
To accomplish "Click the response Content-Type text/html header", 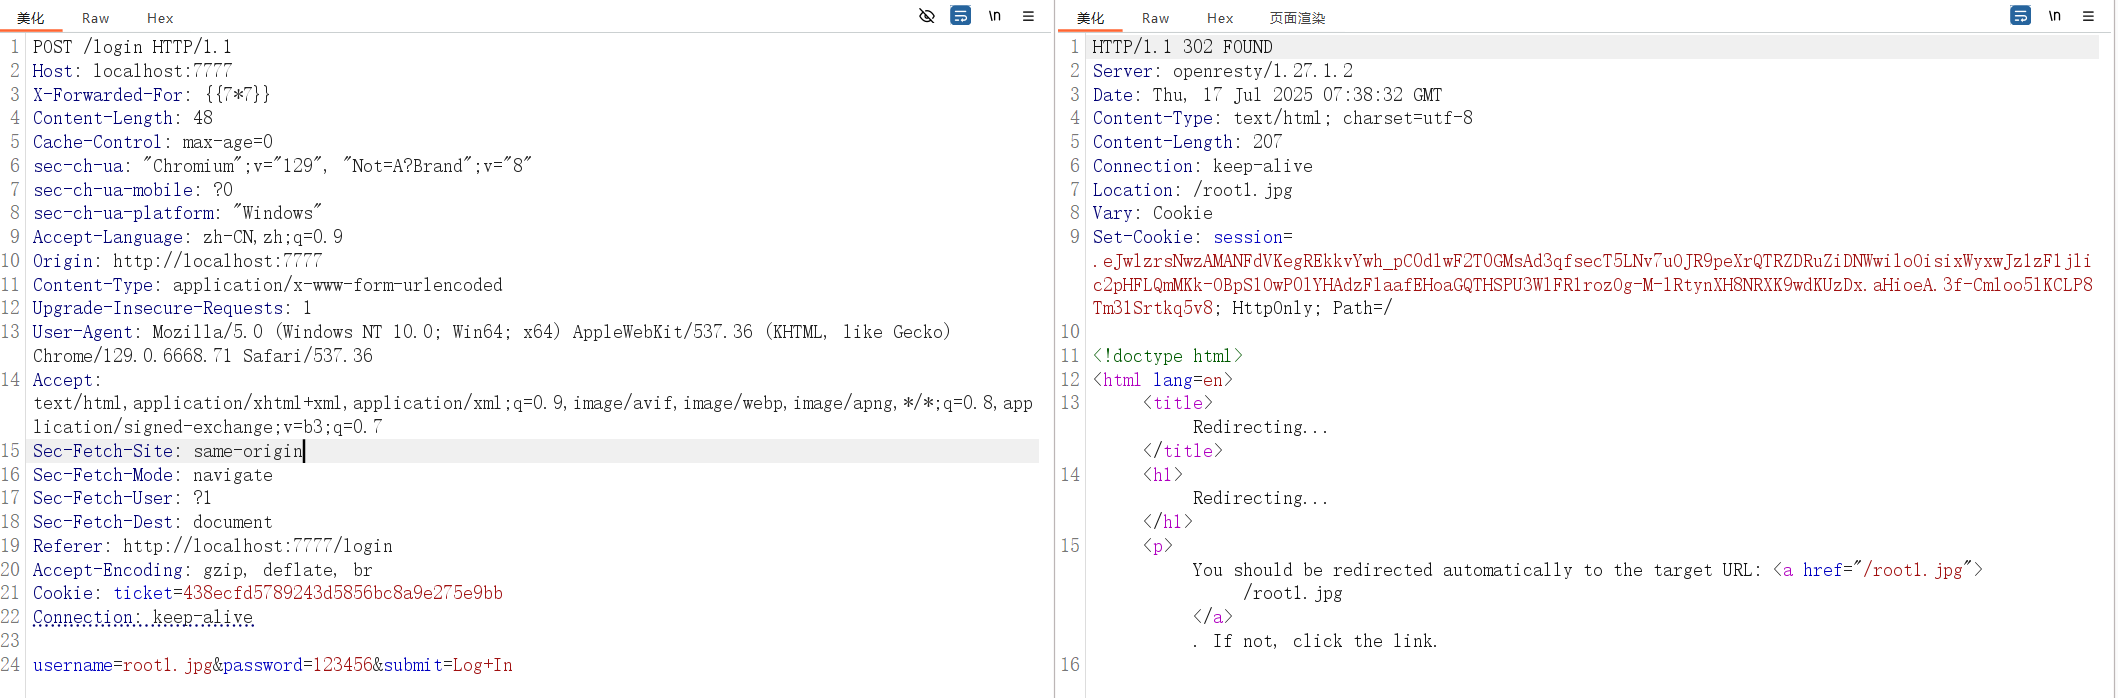I will (1282, 118).
